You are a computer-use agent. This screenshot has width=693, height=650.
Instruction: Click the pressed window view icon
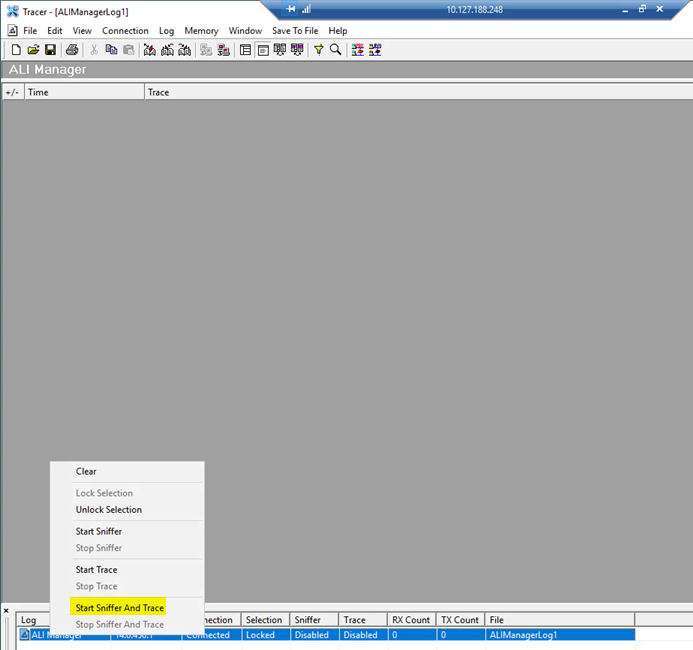point(263,50)
